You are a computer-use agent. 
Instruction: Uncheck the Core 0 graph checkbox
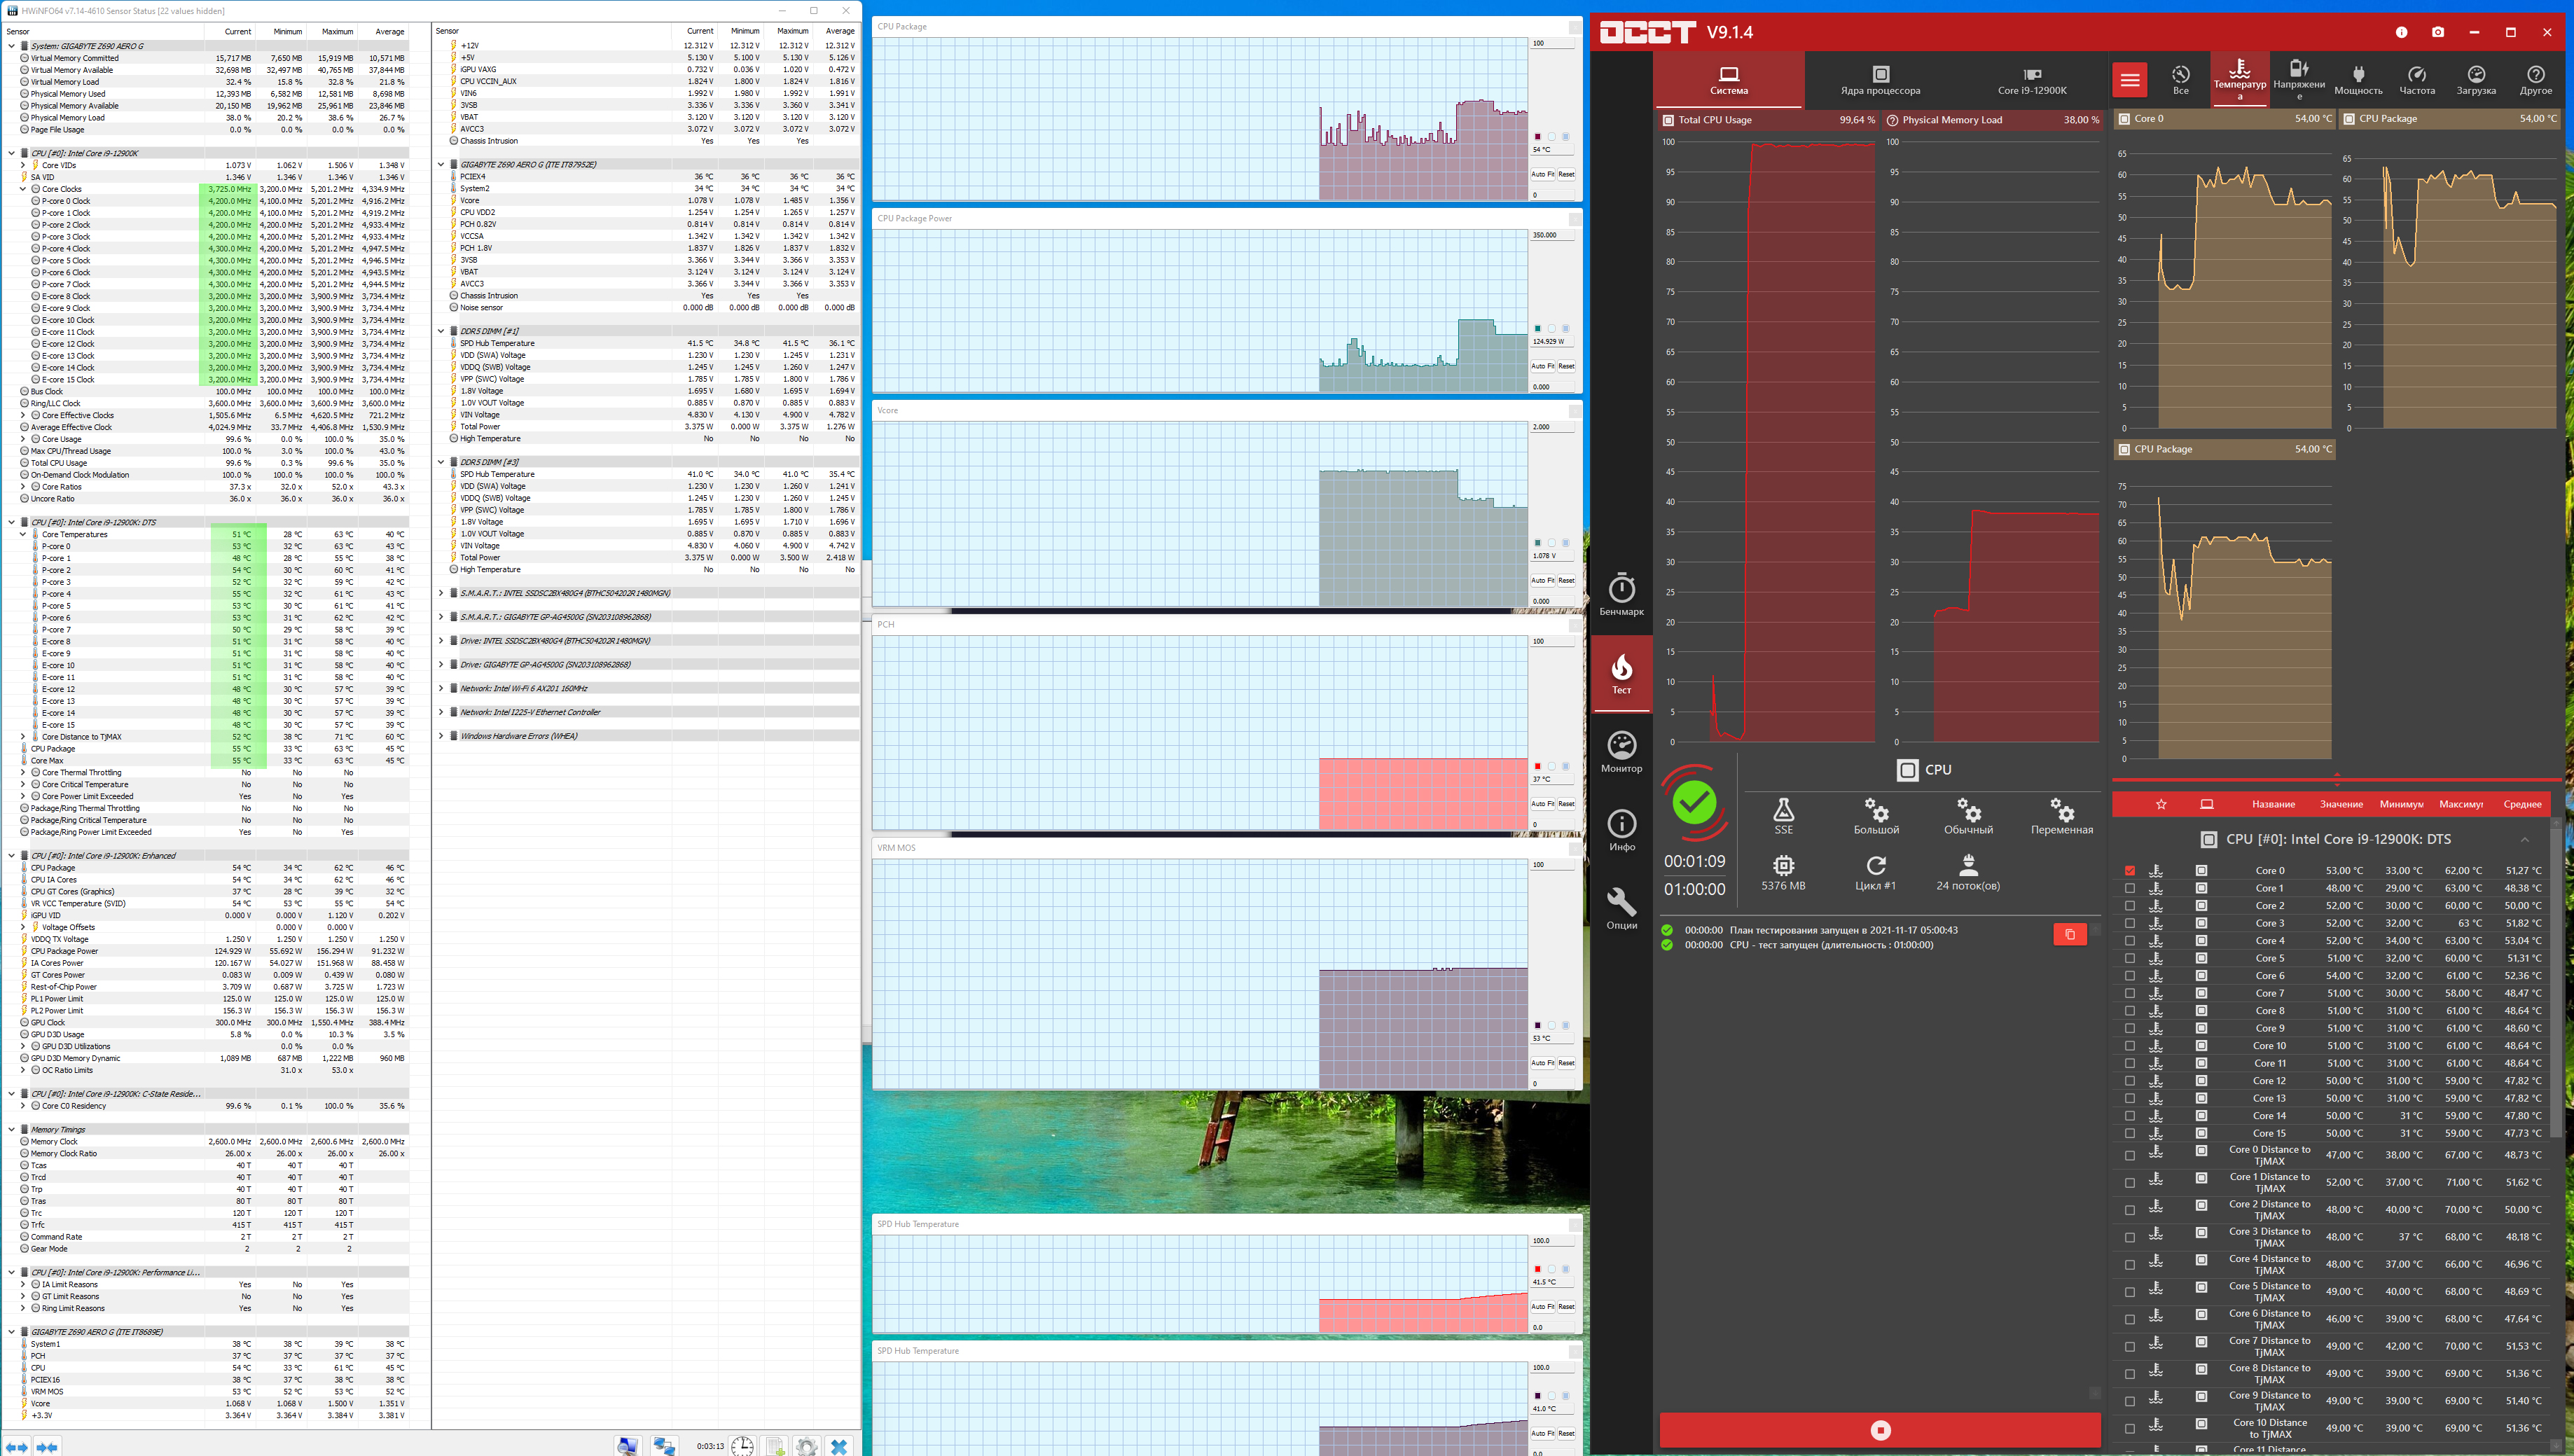(x=2129, y=871)
